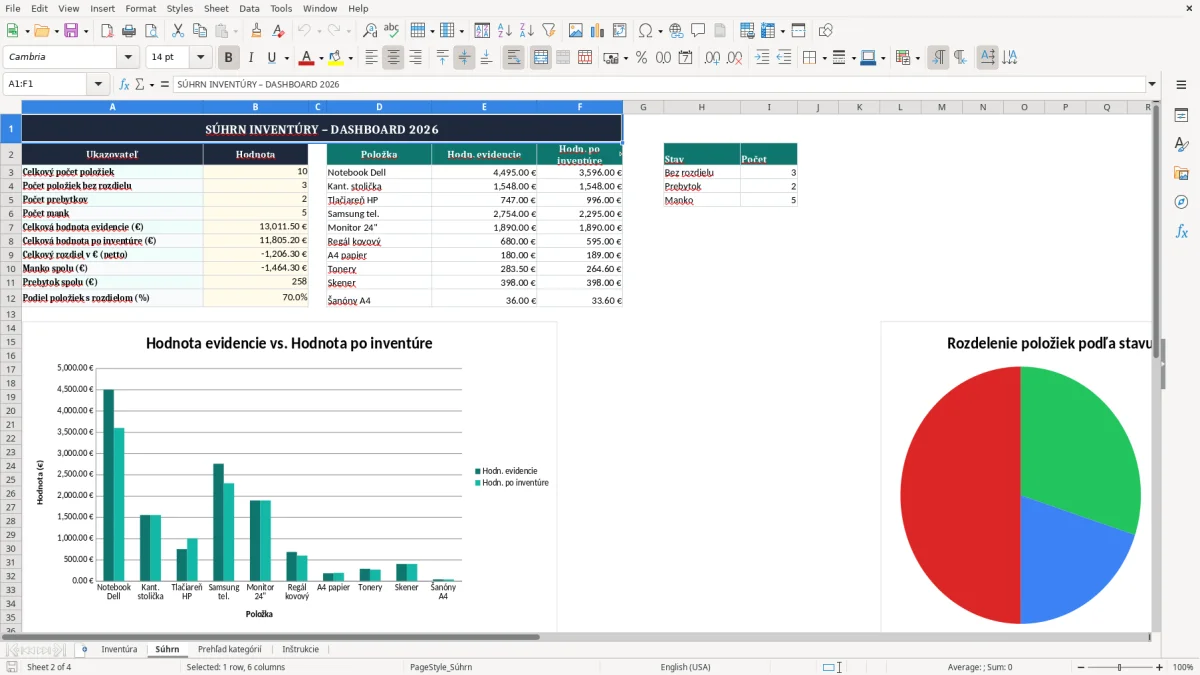The height and width of the screenshot is (675, 1200).
Task: Sort descending
Action: [x=527, y=31]
